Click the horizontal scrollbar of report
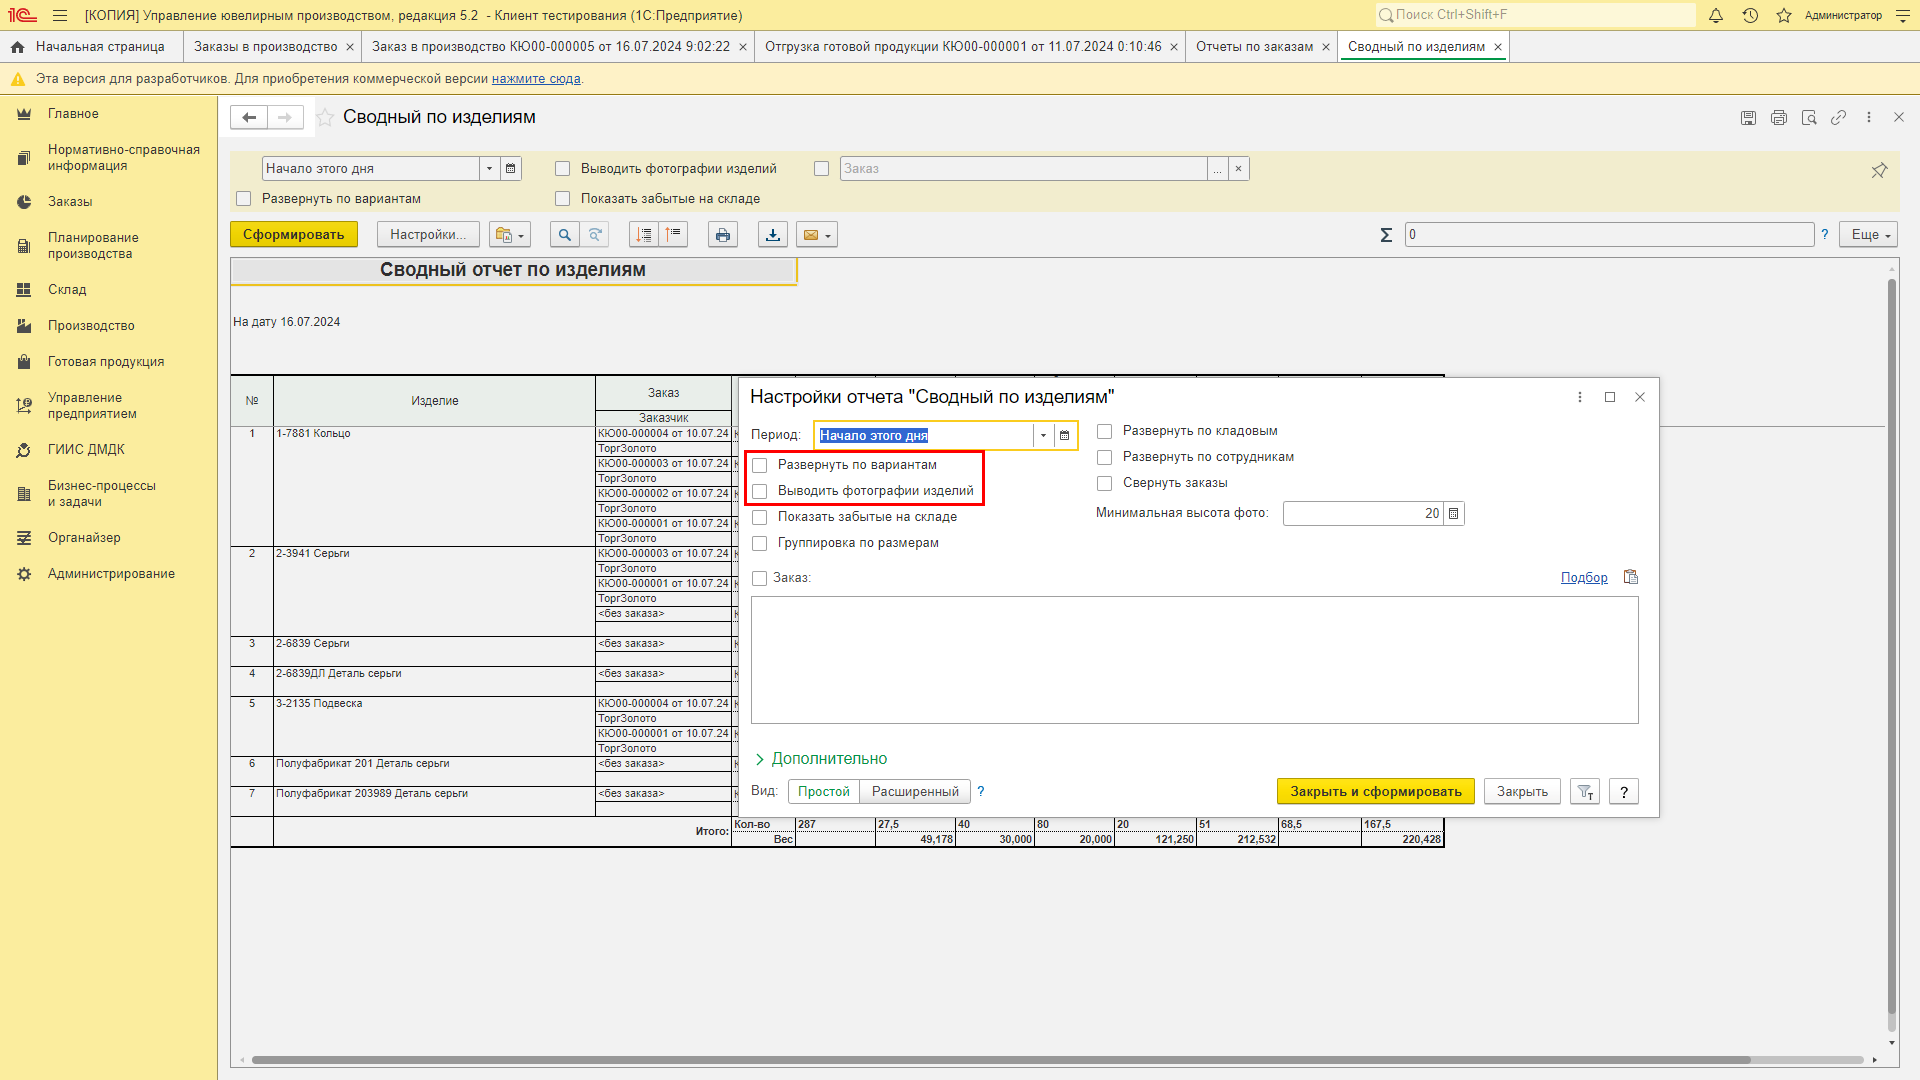Viewport: 1920px width, 1080px height. [x=1000, y=1060]
